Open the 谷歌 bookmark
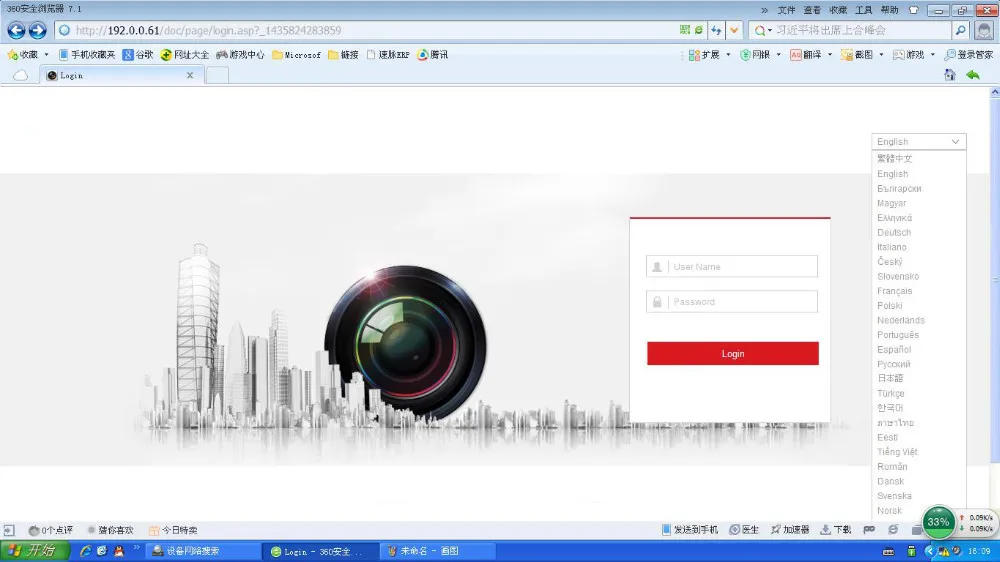 tap(138, 55)
